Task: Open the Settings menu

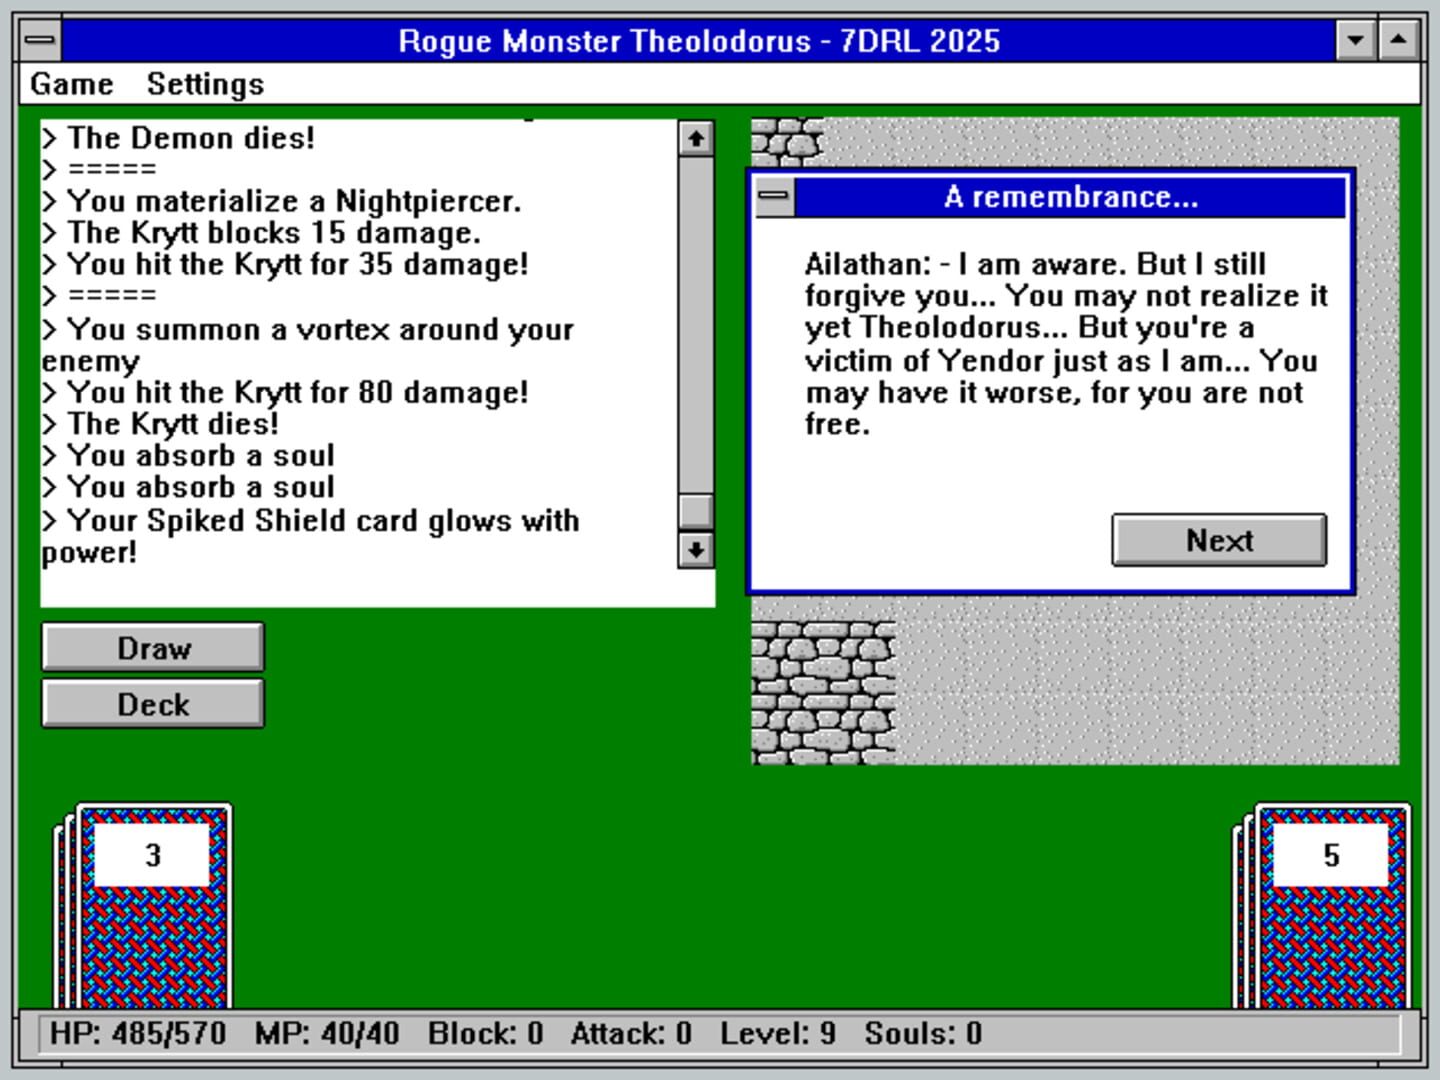Action: (205, 84)
